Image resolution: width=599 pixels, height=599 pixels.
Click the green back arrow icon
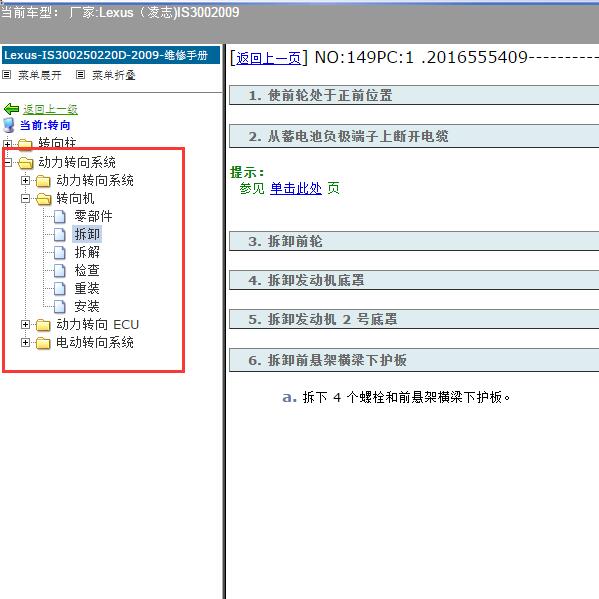(11, 109)
